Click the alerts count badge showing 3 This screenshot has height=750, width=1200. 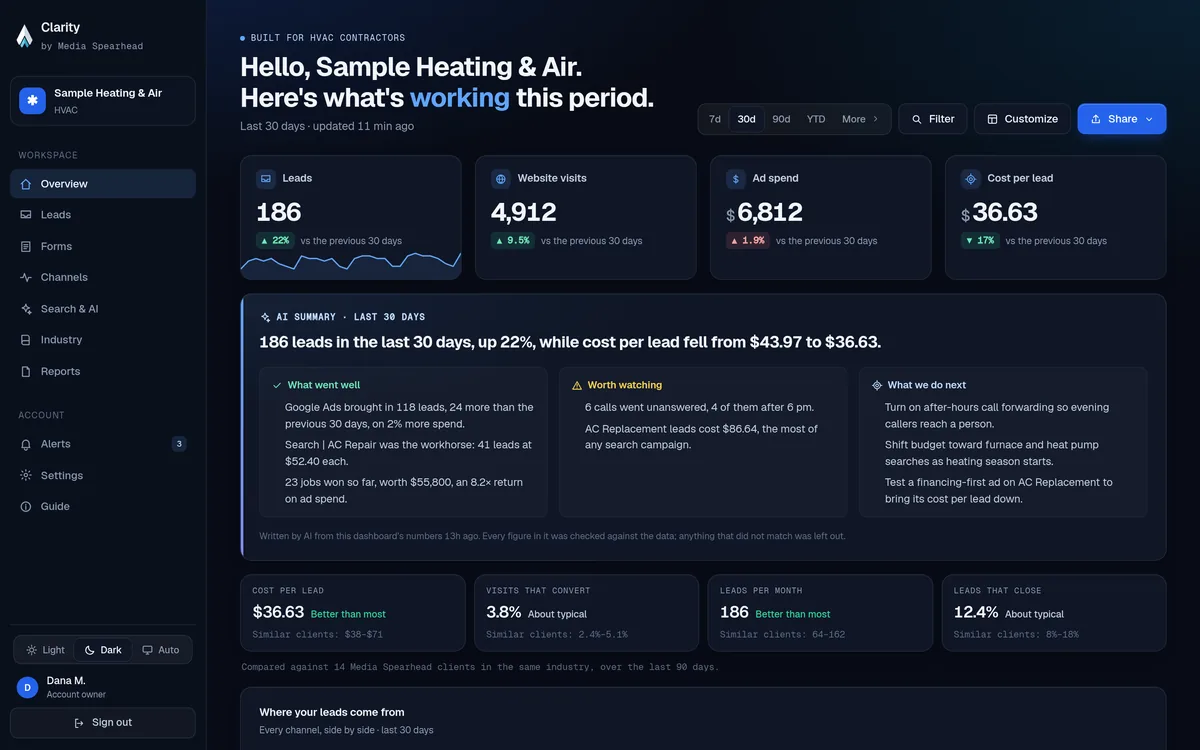(179, 444)
